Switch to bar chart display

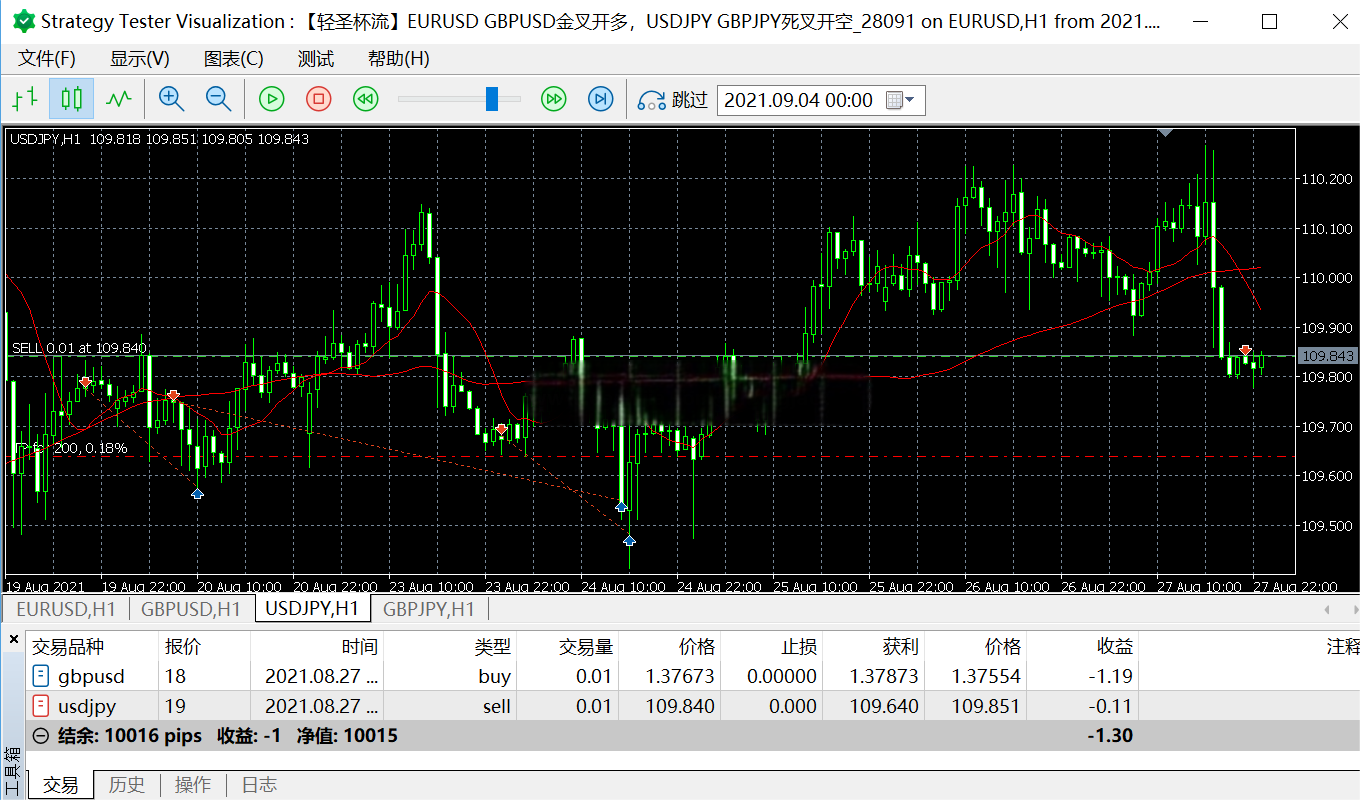pyautogui.click(x=25, y=99)
